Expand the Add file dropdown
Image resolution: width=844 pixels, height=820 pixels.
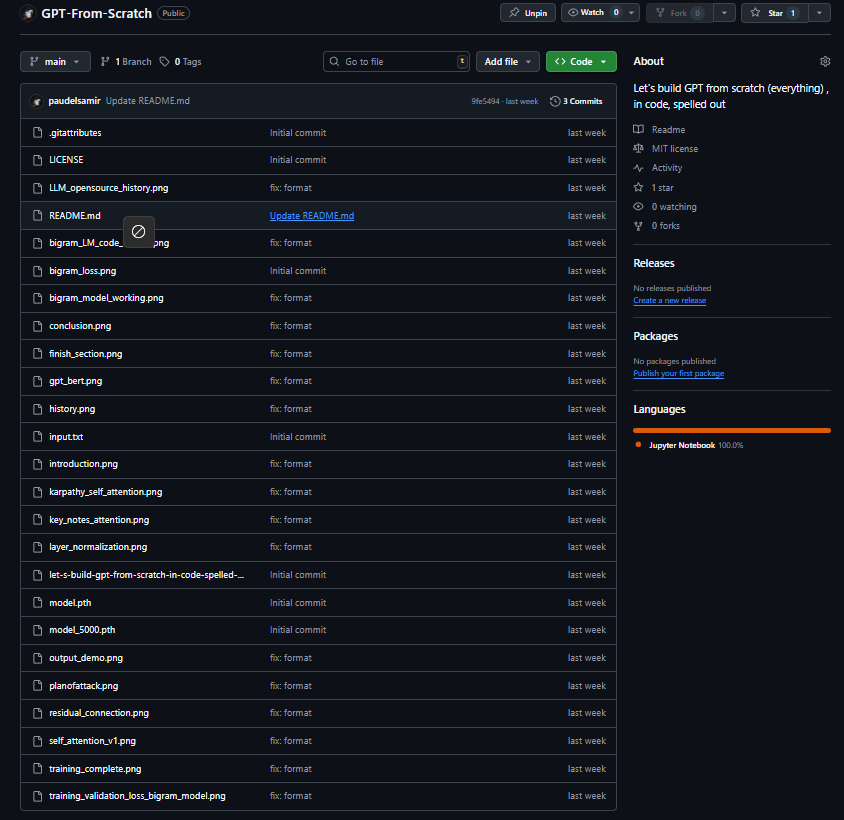point(507,62)
